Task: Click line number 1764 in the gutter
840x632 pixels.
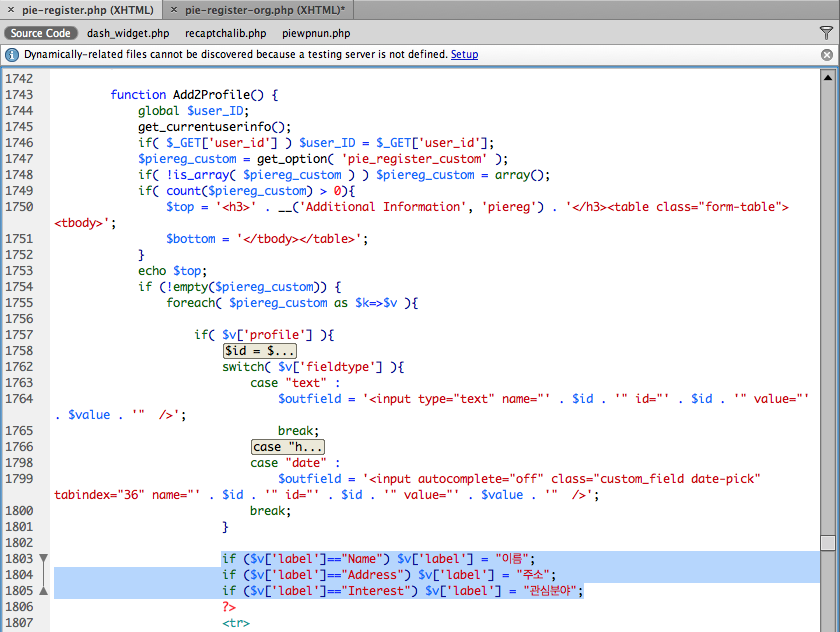Action: [x=19, y=398]
